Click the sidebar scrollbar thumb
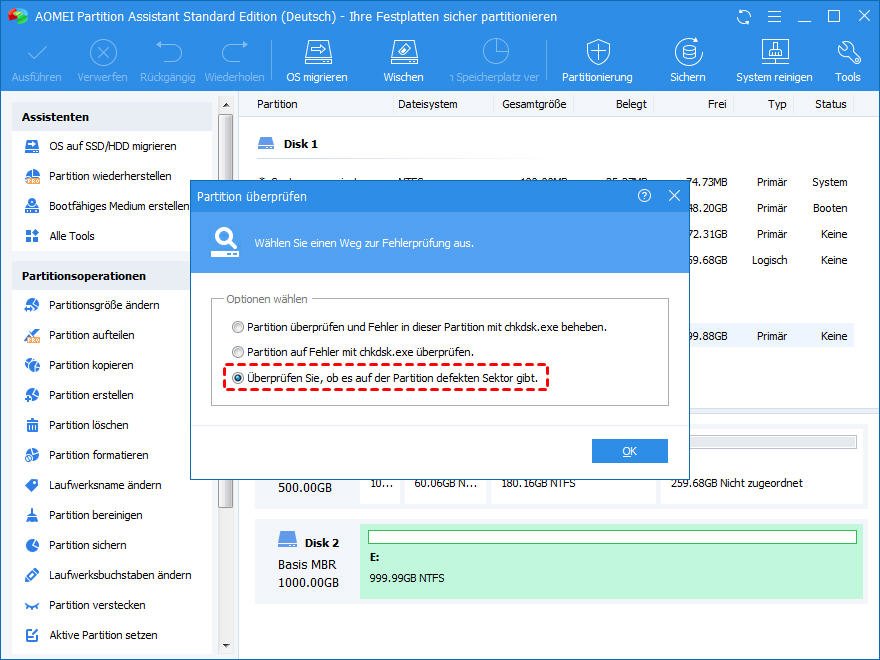This screenshot has height=660, width=880. point(226,311)
